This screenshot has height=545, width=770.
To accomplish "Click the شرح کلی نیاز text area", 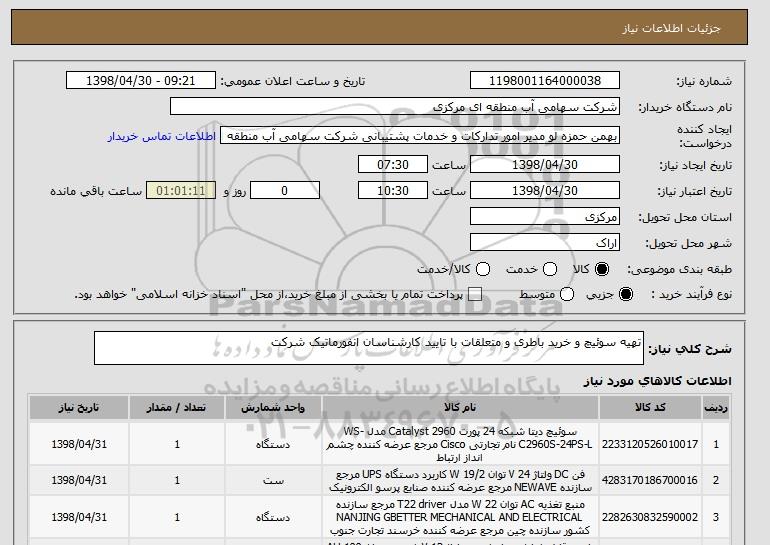I will coord(369,348).
